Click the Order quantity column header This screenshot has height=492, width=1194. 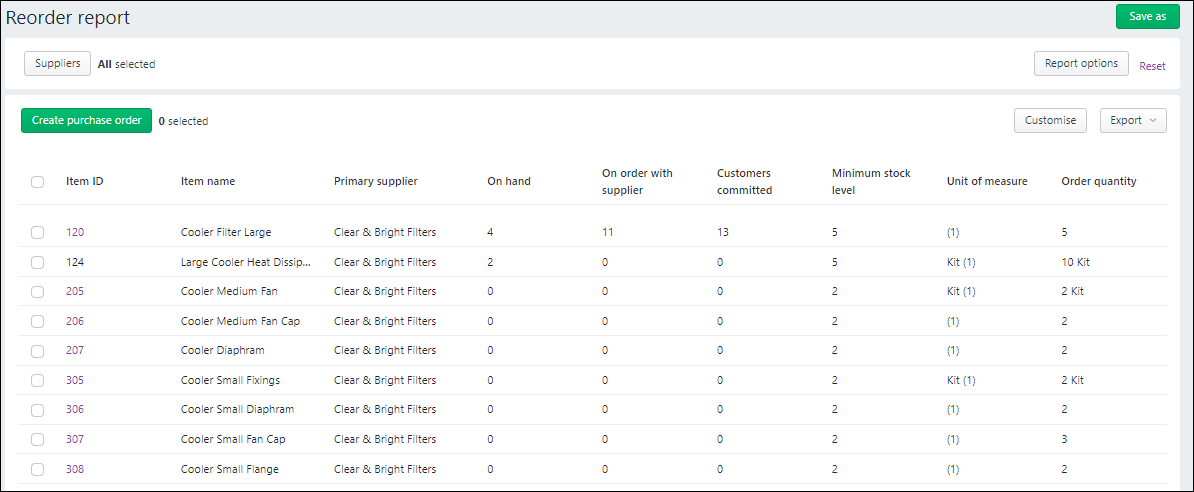[x=1099, y=181]
